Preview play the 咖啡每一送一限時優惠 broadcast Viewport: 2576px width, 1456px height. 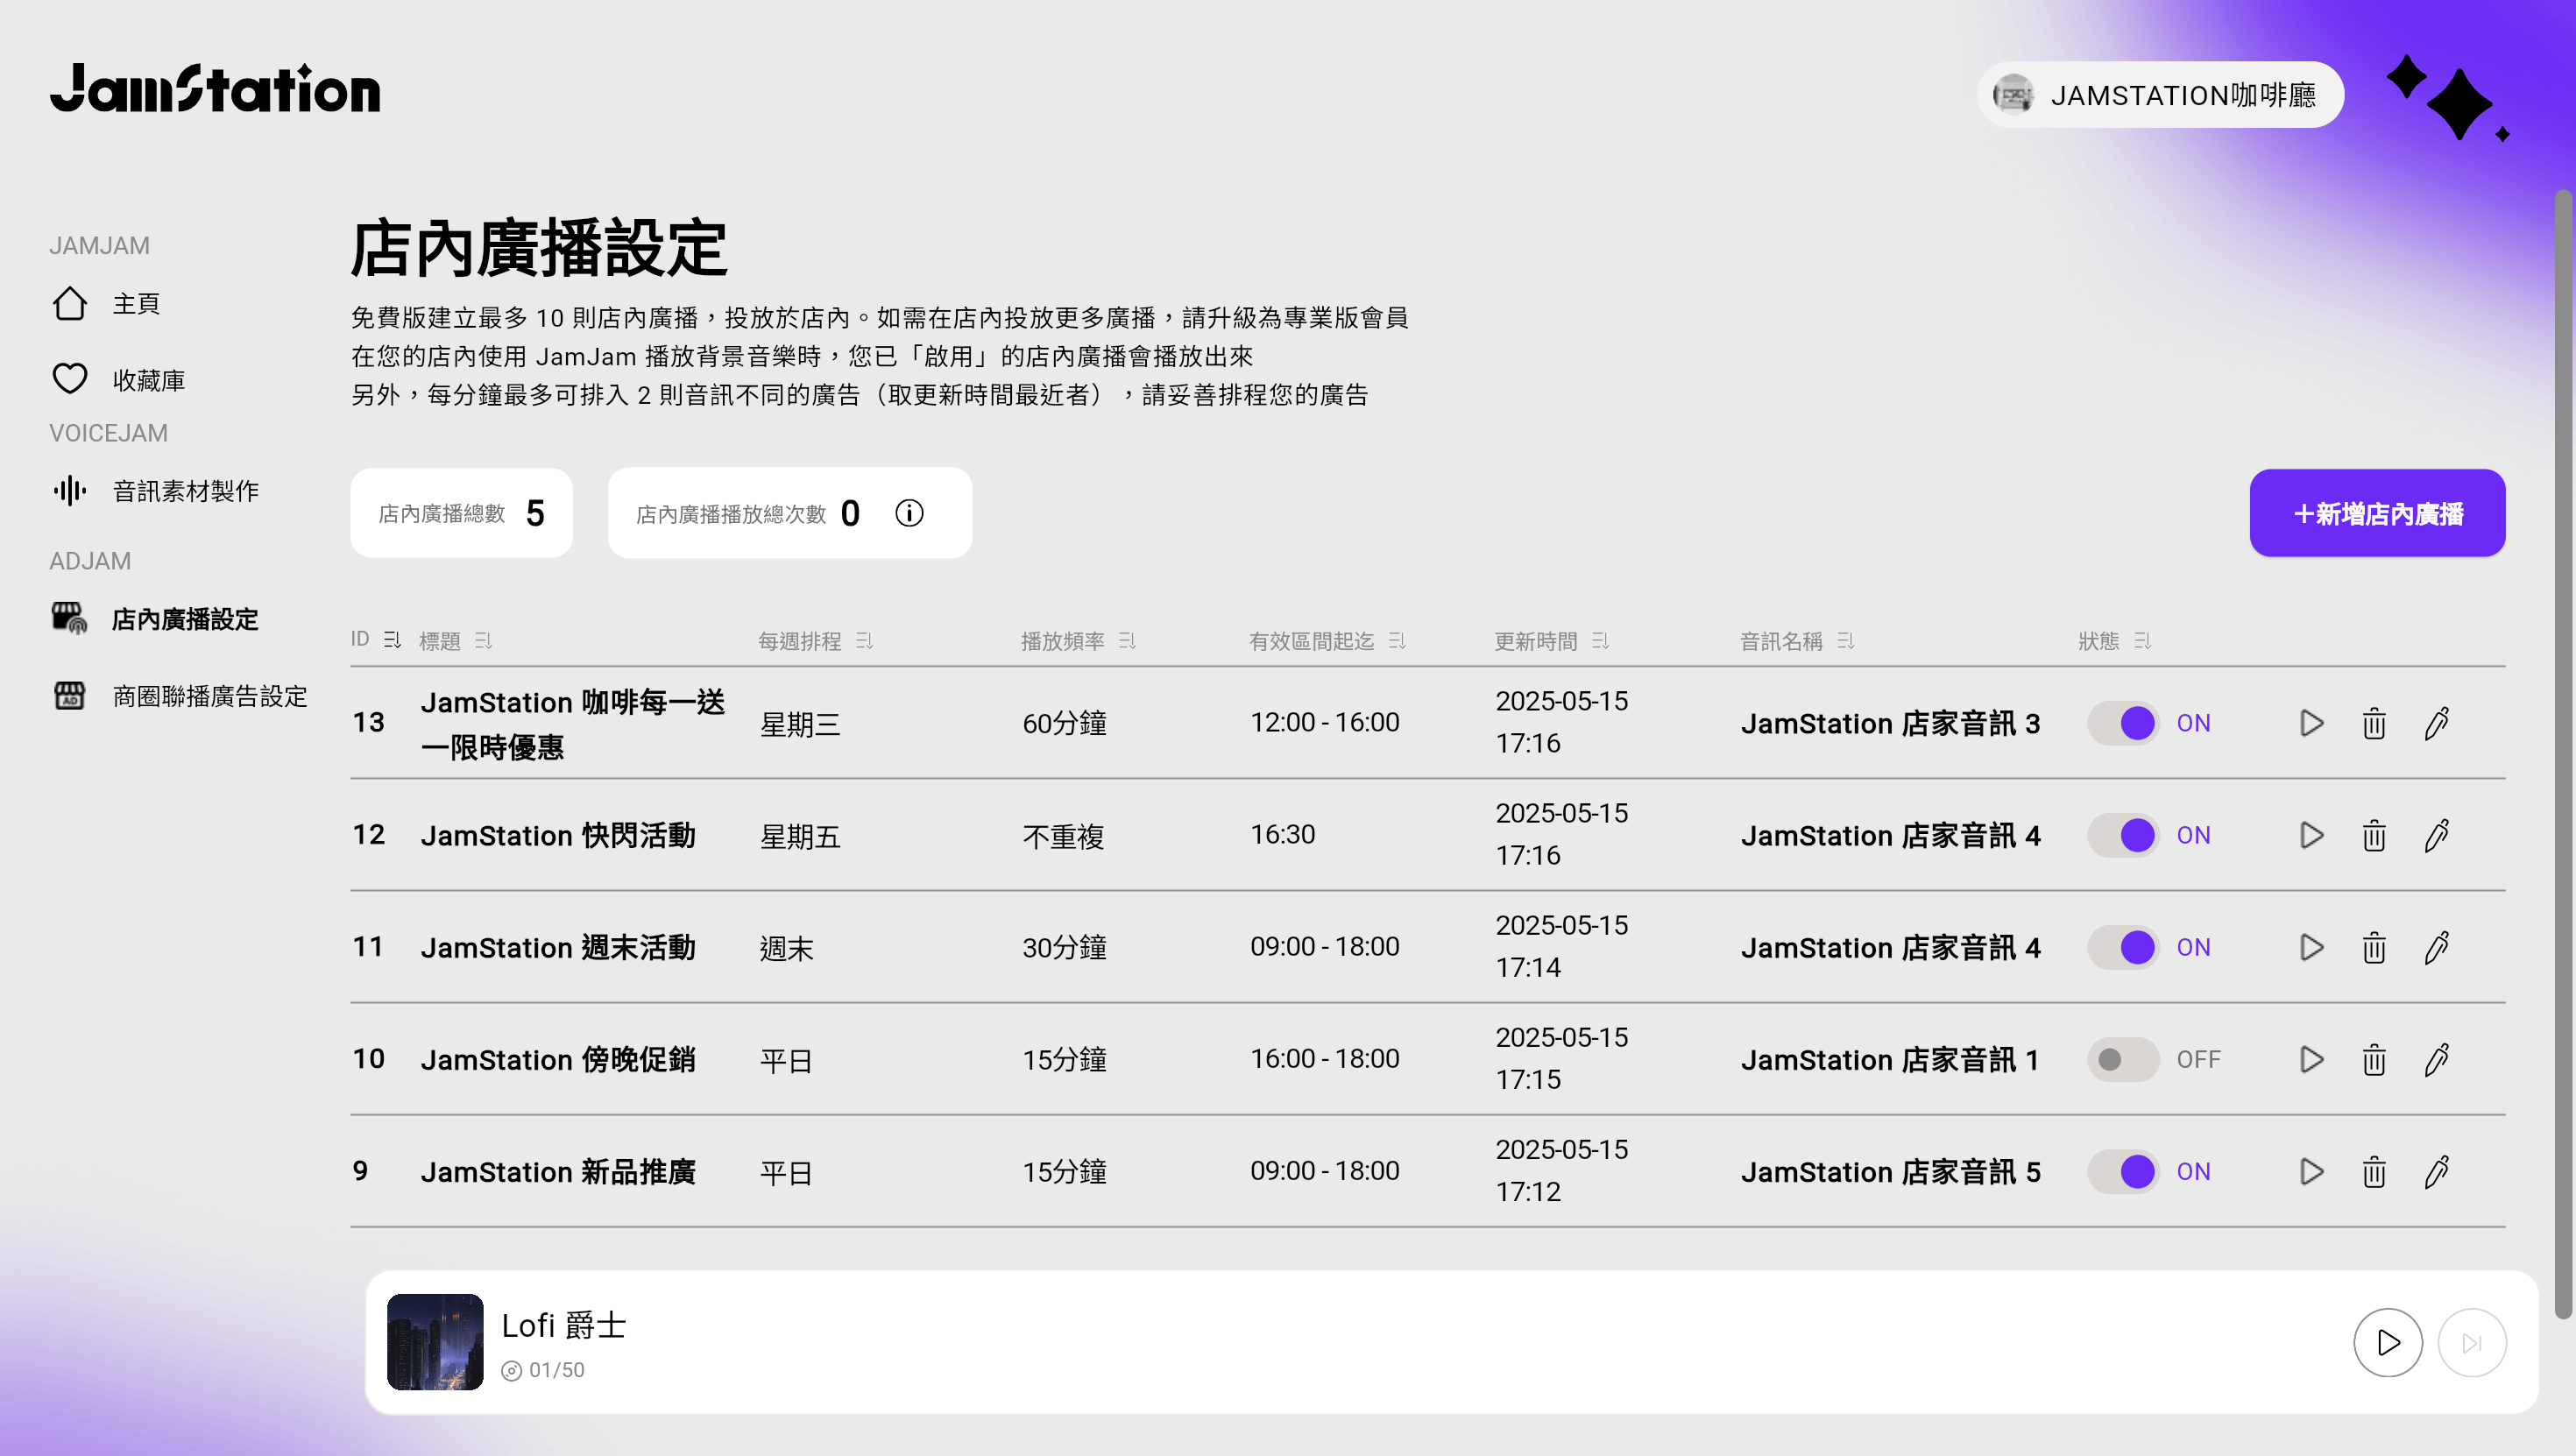pyautogui.click(x=2311, y=723)
